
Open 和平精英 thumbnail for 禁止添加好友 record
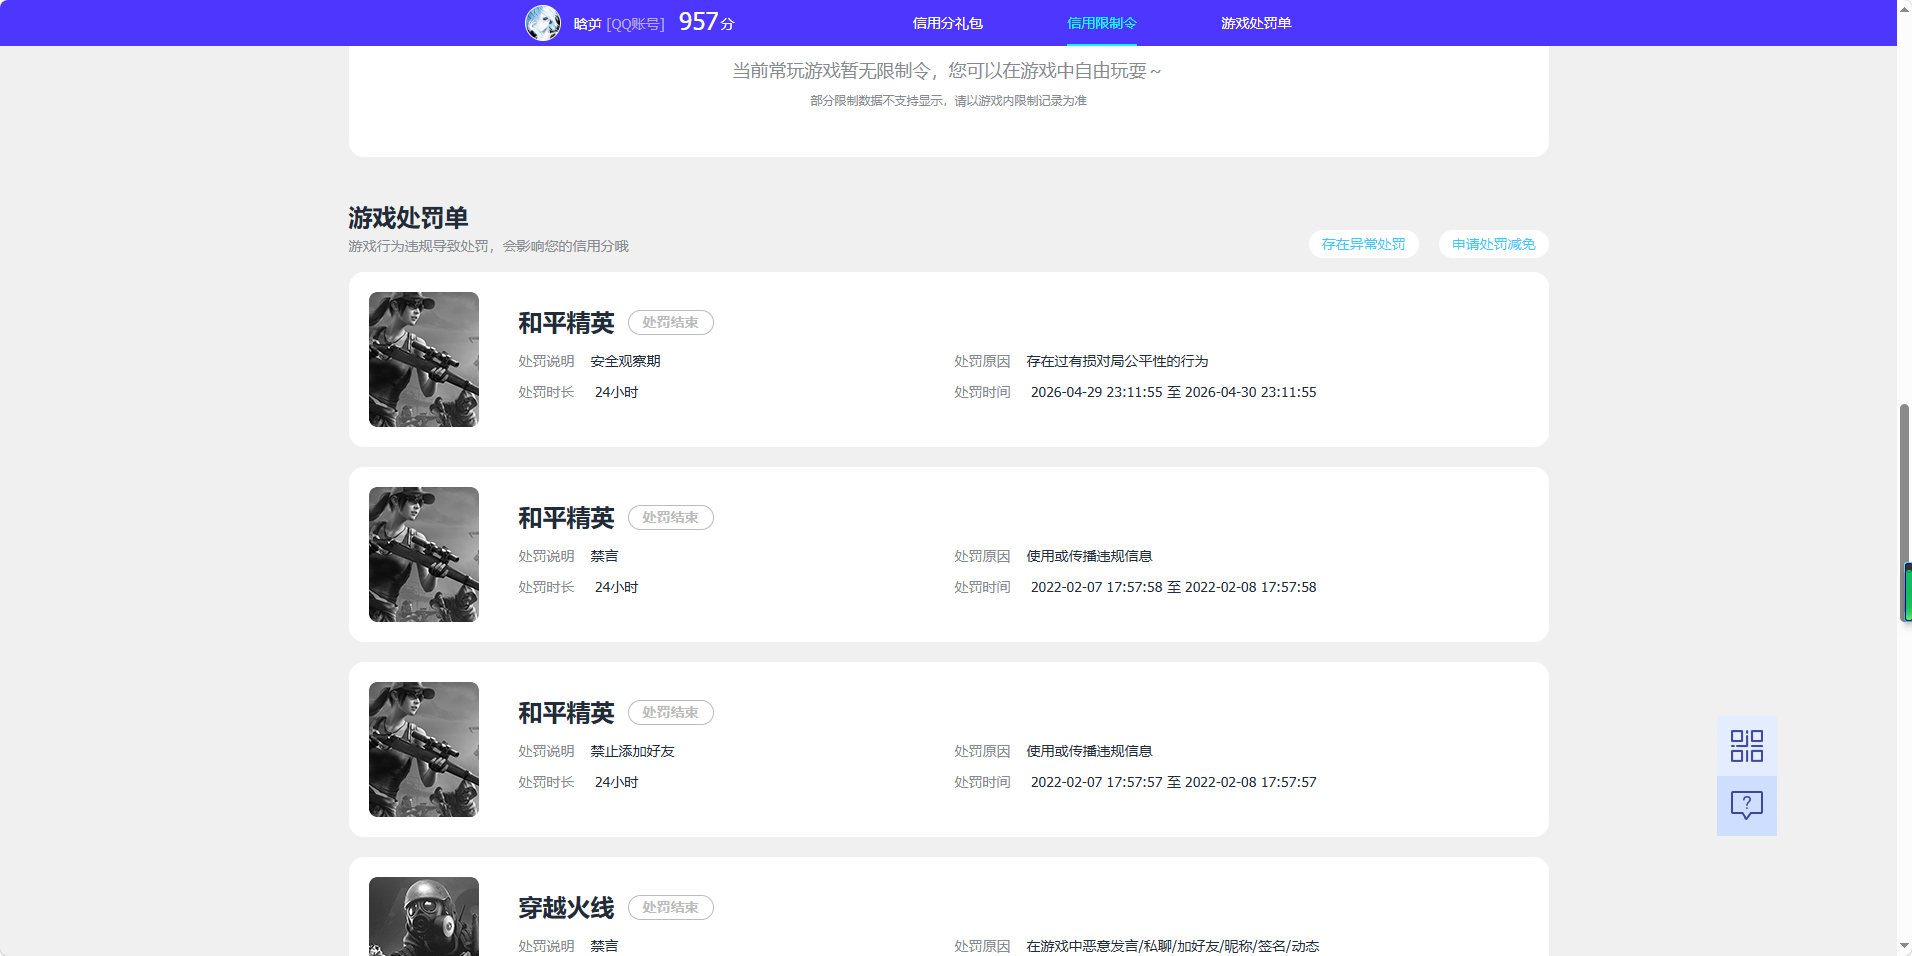pos(424,749)
